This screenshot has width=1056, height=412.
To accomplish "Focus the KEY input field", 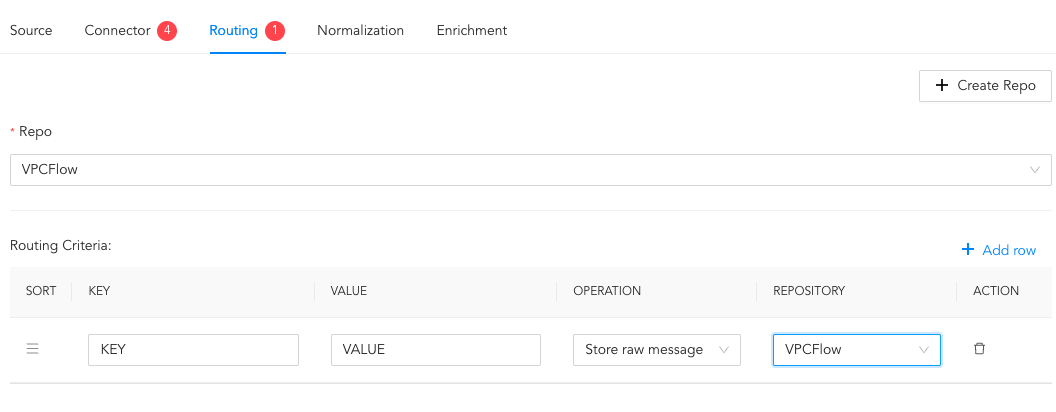I will click(x=193, y=349).
